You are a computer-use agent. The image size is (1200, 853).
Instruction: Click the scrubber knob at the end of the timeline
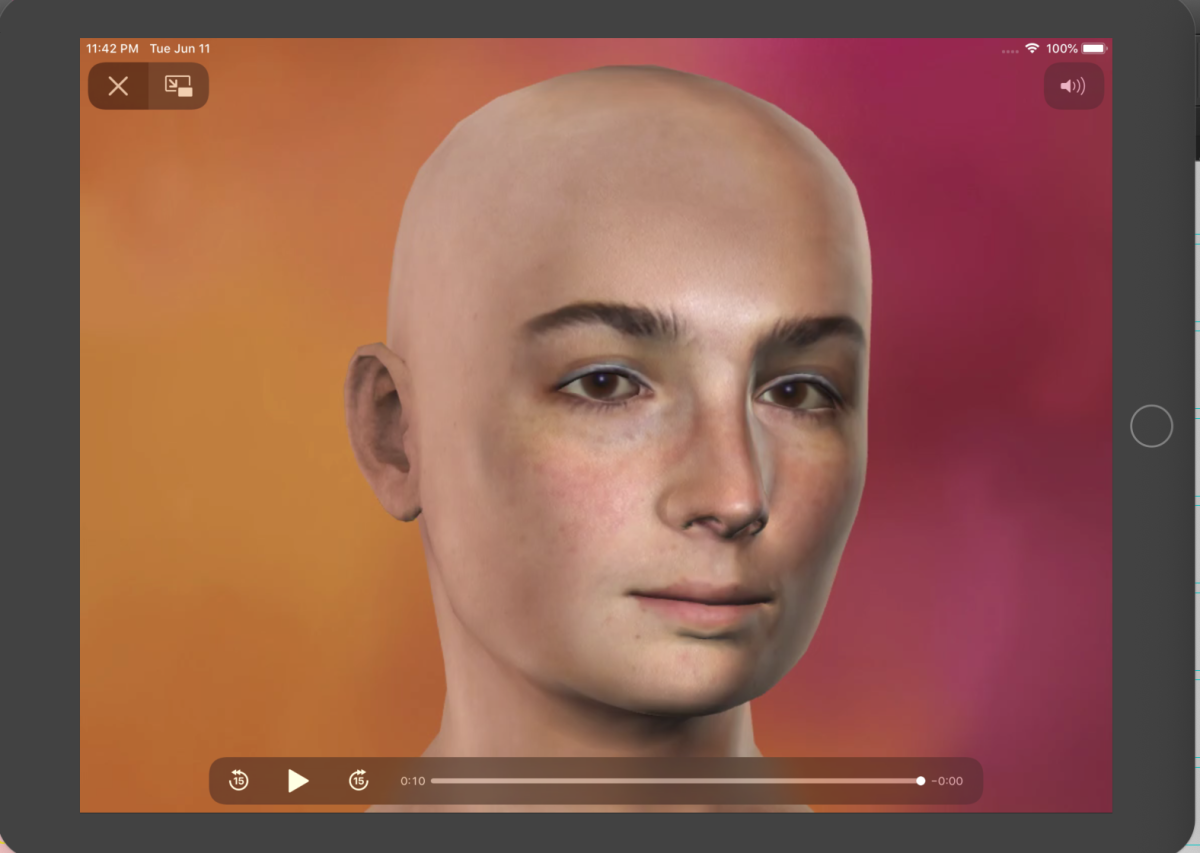(920, 781)
